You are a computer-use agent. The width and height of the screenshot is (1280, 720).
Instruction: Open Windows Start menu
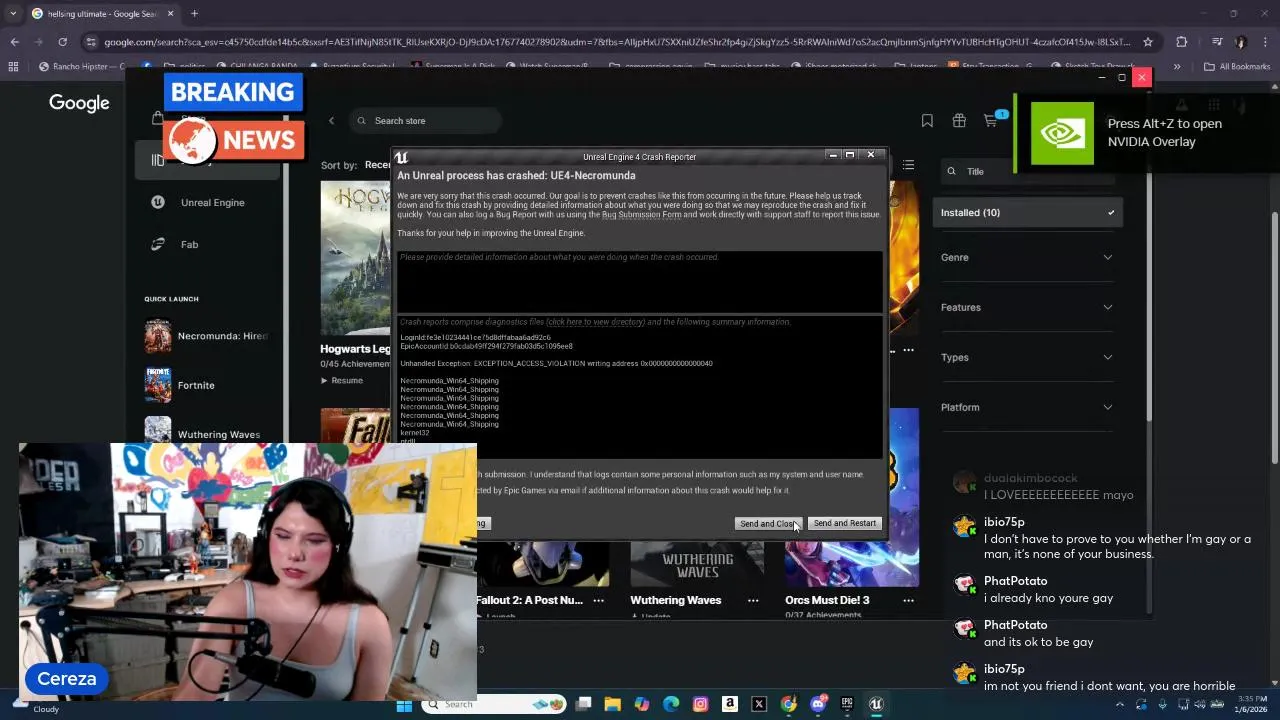404,705
